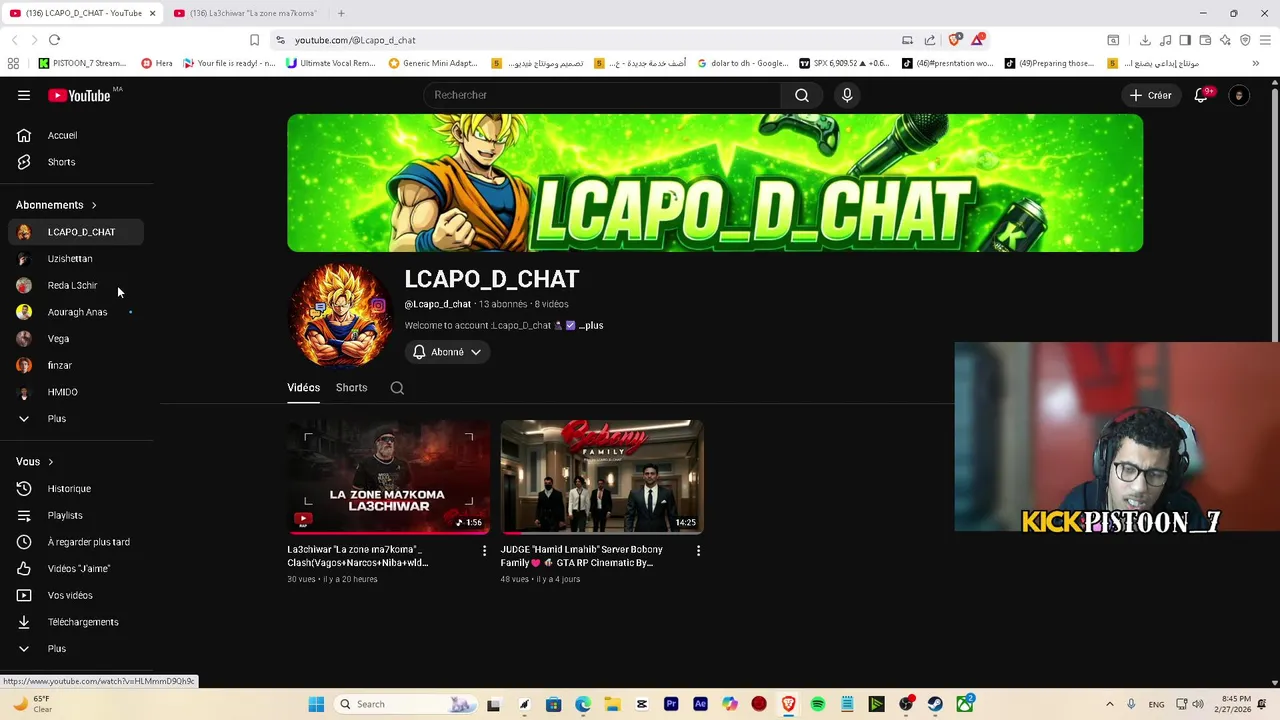1280x720 pixels.
Task: Click the Créer button
Action: click(x=1151, y=95)
